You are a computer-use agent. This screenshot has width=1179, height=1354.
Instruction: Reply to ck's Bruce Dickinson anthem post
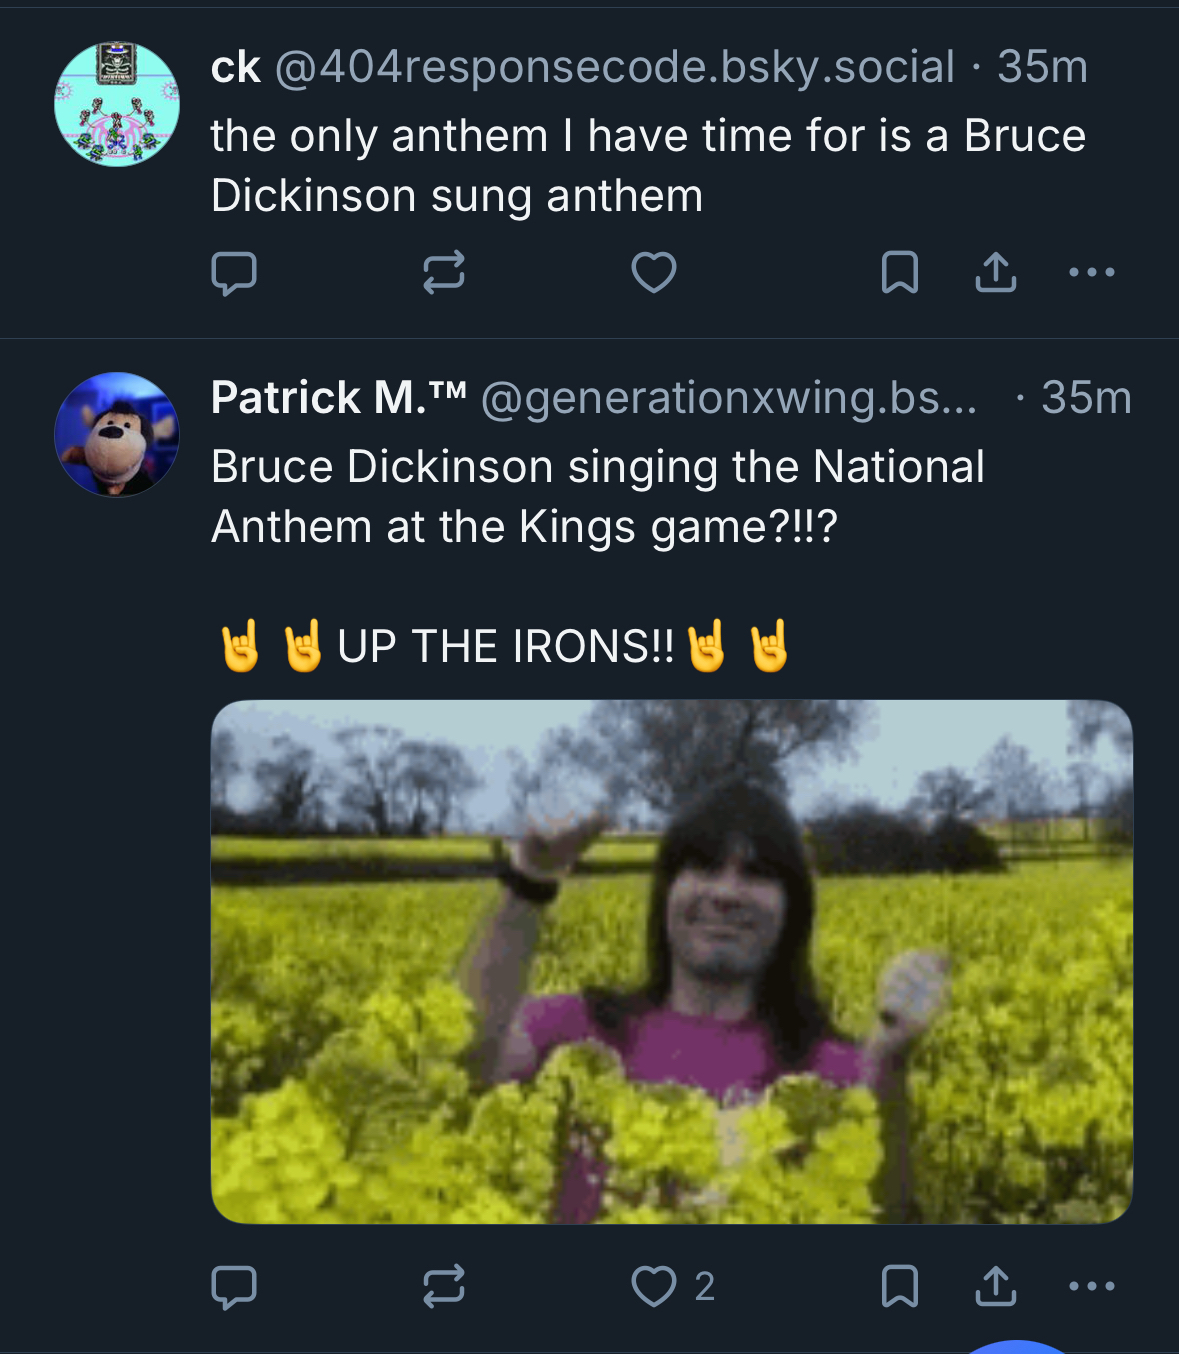pyautogui.click(x=234, y=273)
